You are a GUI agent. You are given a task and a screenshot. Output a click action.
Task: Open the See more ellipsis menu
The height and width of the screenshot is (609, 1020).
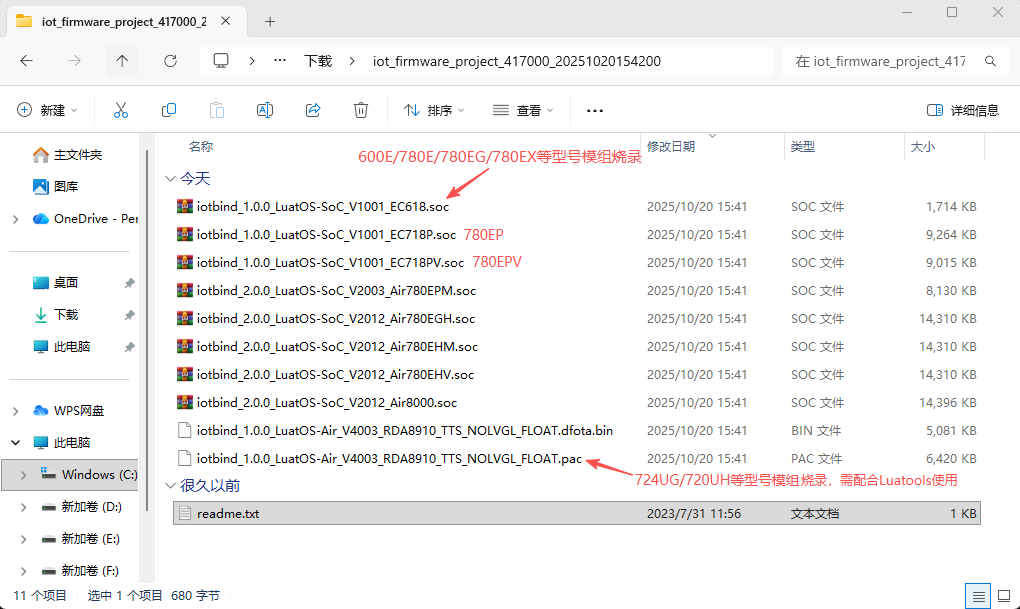595,110
